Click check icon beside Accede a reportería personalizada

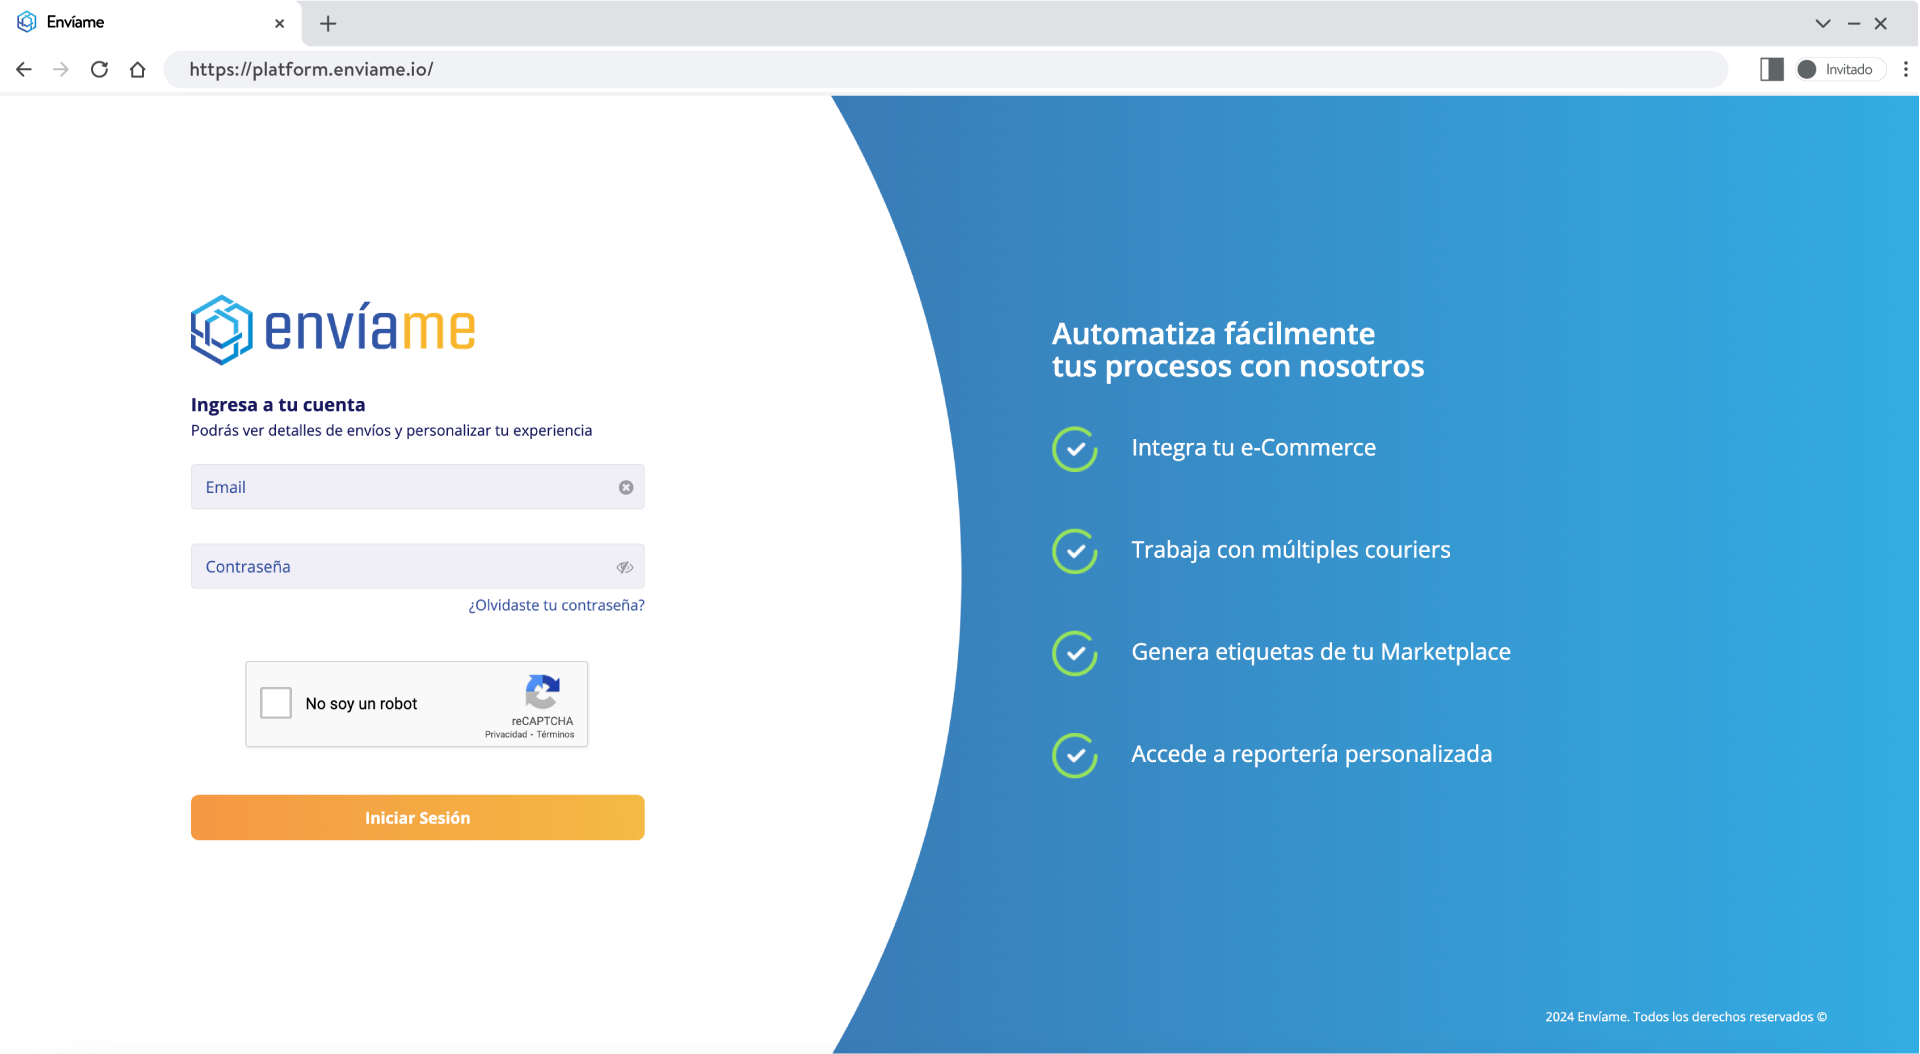pyautogui.click(x=1075, y=755)
